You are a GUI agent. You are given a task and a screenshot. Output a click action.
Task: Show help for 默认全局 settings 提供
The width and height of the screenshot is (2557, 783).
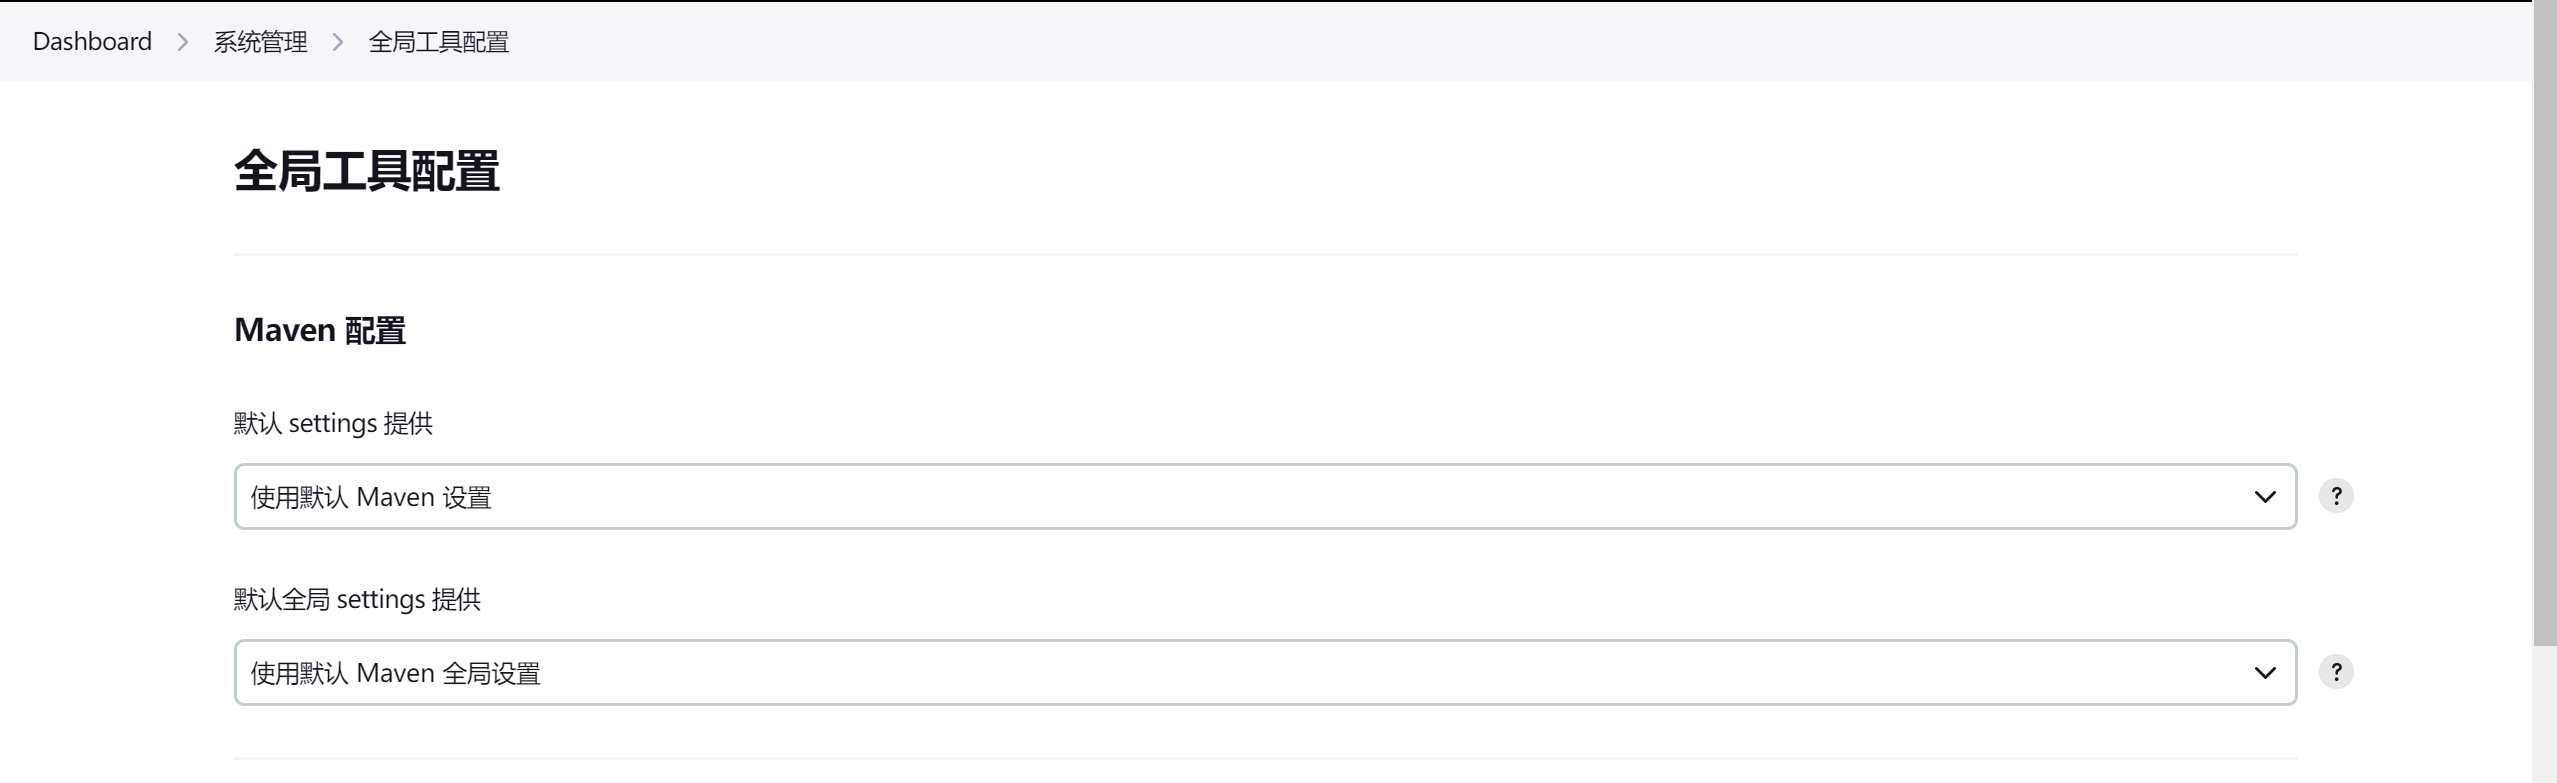click(2336, 672)
